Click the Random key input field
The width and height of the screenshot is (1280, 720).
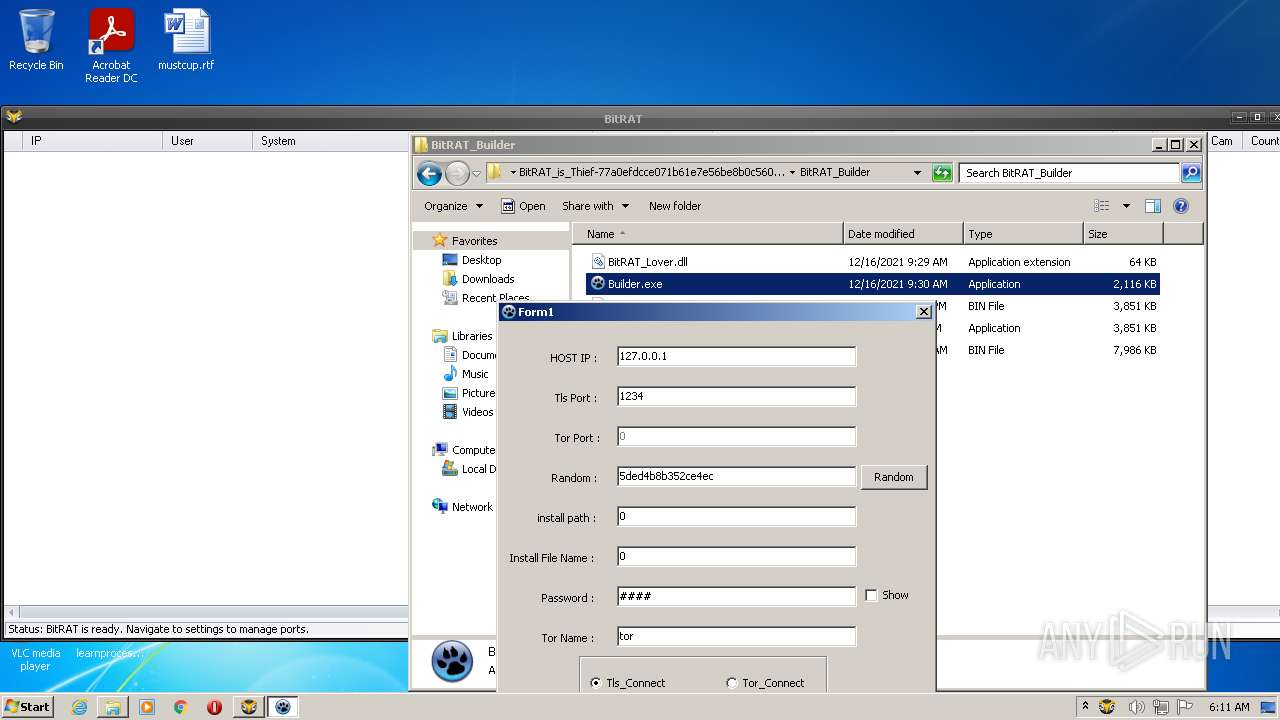pos(737,476)
